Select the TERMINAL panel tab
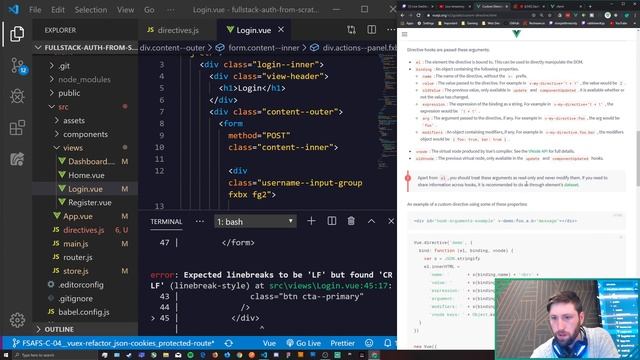 click(x=166, y=222)
